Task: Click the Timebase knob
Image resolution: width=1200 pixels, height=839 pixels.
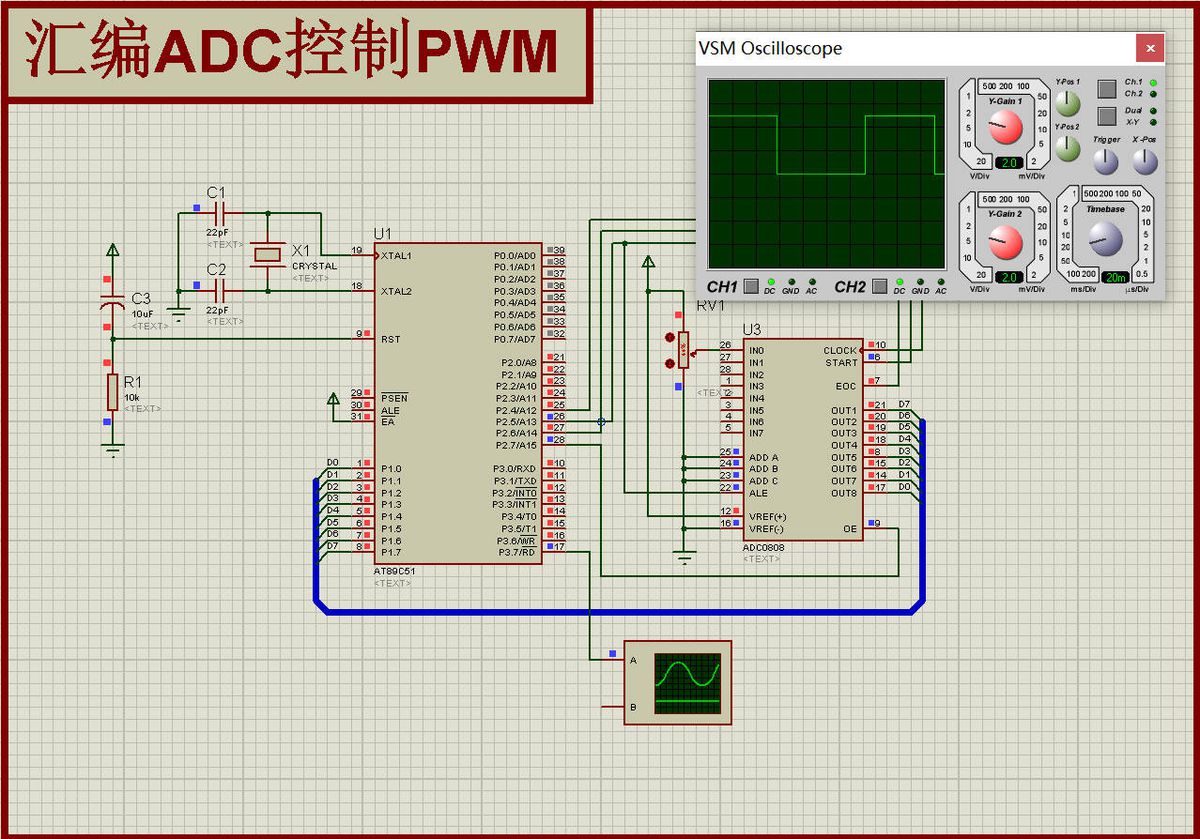Action: pos(1106,238)
